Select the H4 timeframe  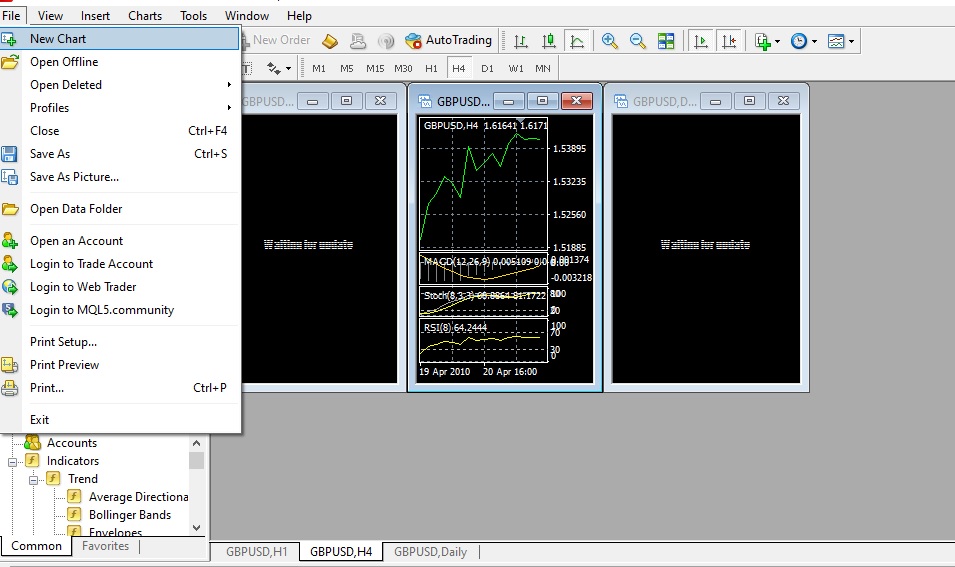(459, 68)
